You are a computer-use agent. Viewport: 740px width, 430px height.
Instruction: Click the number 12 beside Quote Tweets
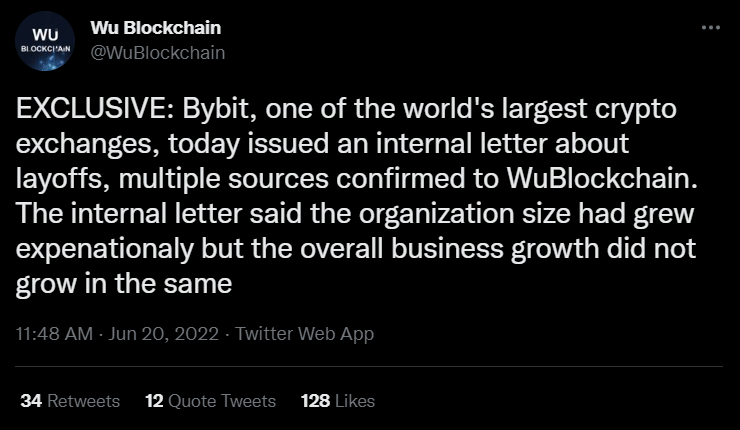[x=154, y=401]
